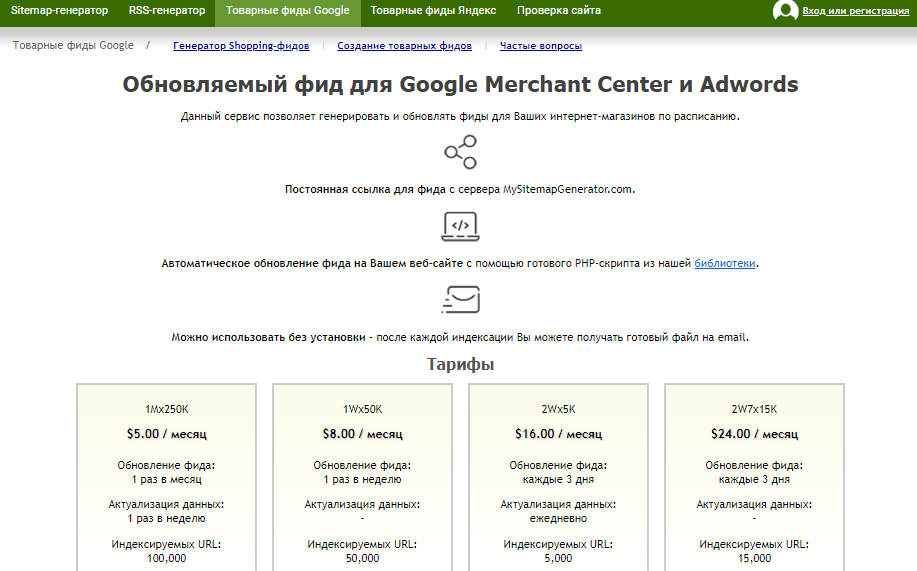
Task: Click the Товарные фиды Google breadcrumb text
Action: 73,46
